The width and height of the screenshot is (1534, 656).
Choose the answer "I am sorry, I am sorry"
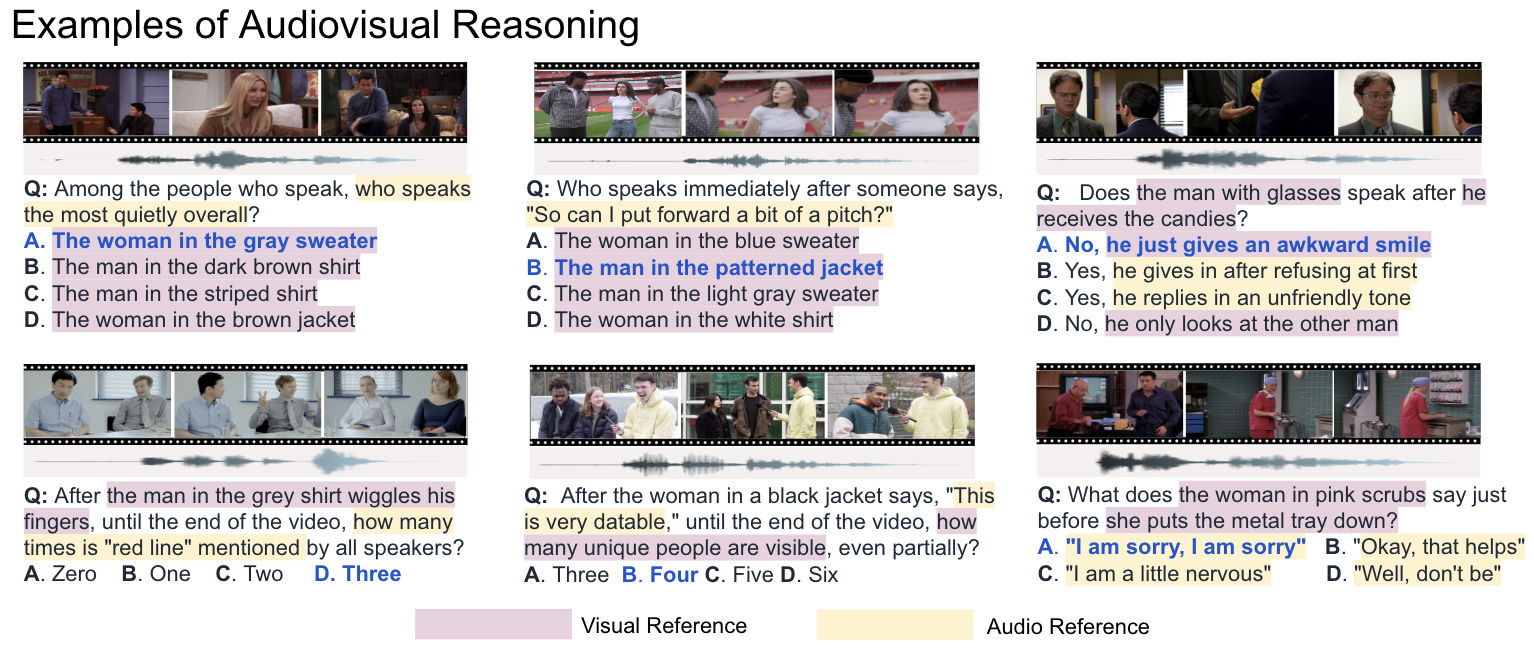coord(1186,547)
